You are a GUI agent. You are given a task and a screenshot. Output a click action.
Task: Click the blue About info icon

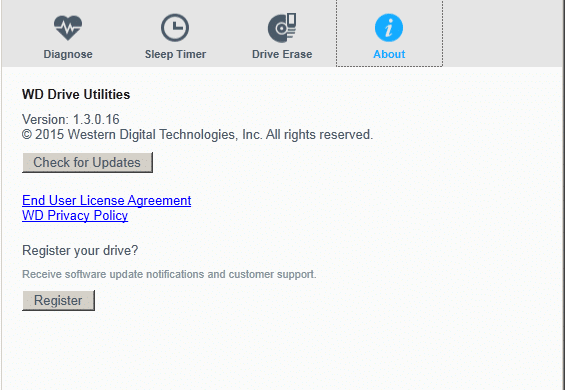coord(389,28)
